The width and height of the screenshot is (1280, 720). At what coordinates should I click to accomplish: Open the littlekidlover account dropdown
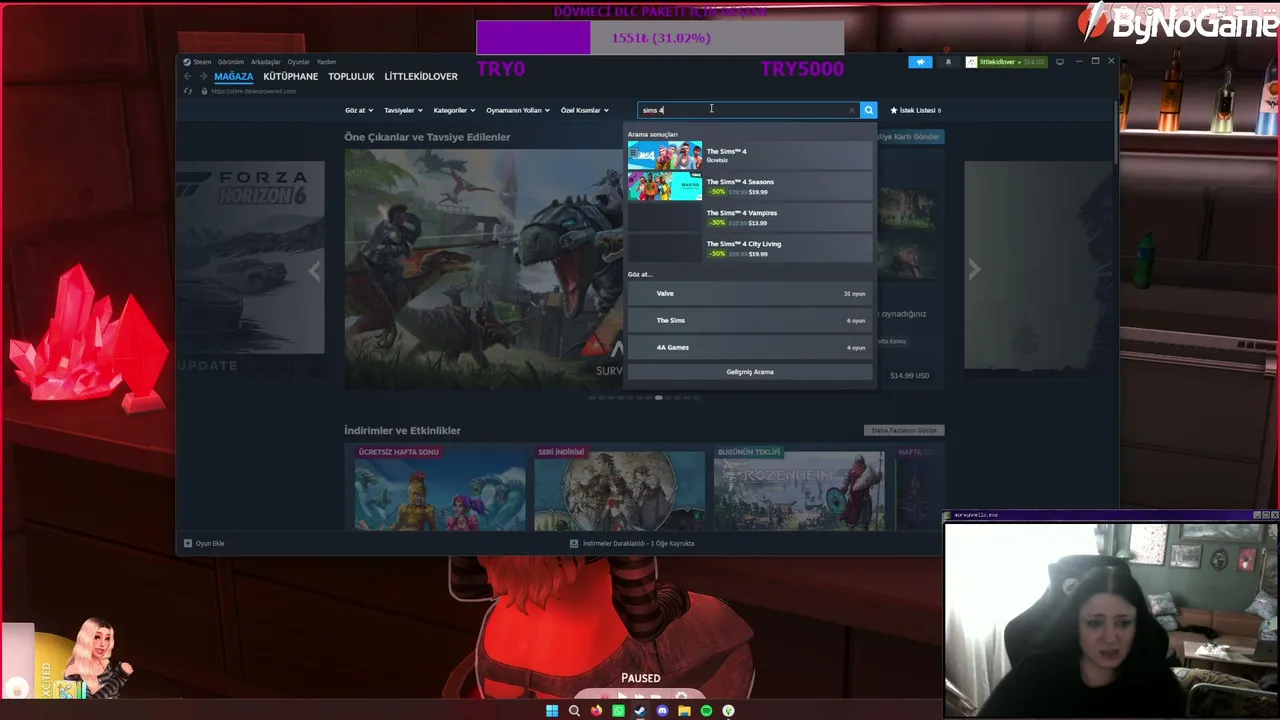pyautogui.click(x=1005, y=62)
